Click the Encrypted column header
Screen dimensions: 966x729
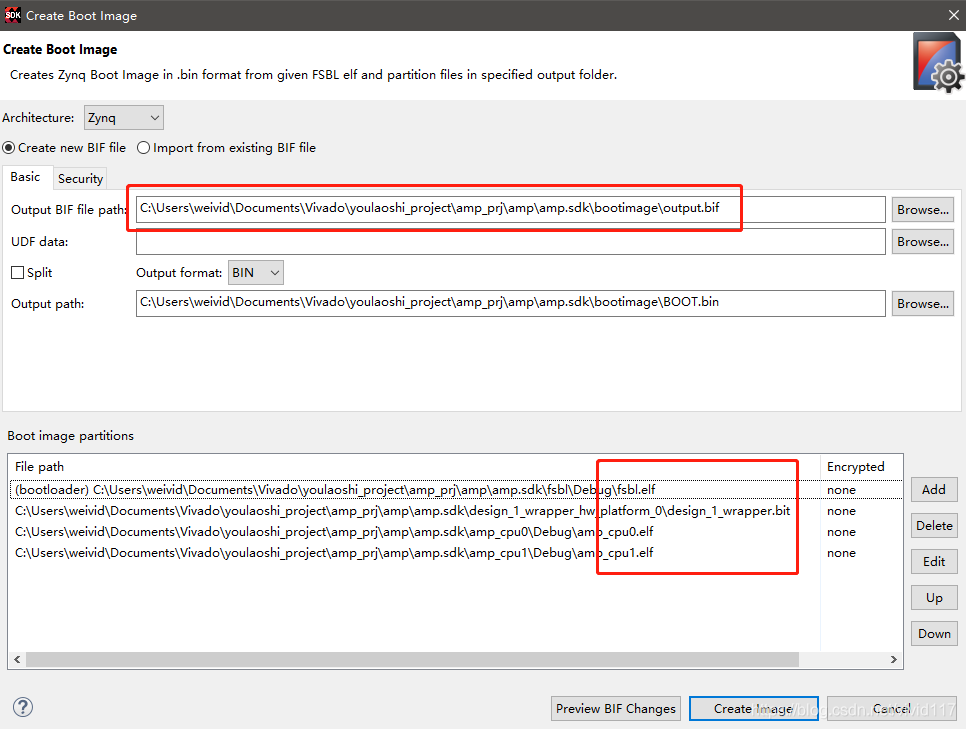[x=861, y=466]
